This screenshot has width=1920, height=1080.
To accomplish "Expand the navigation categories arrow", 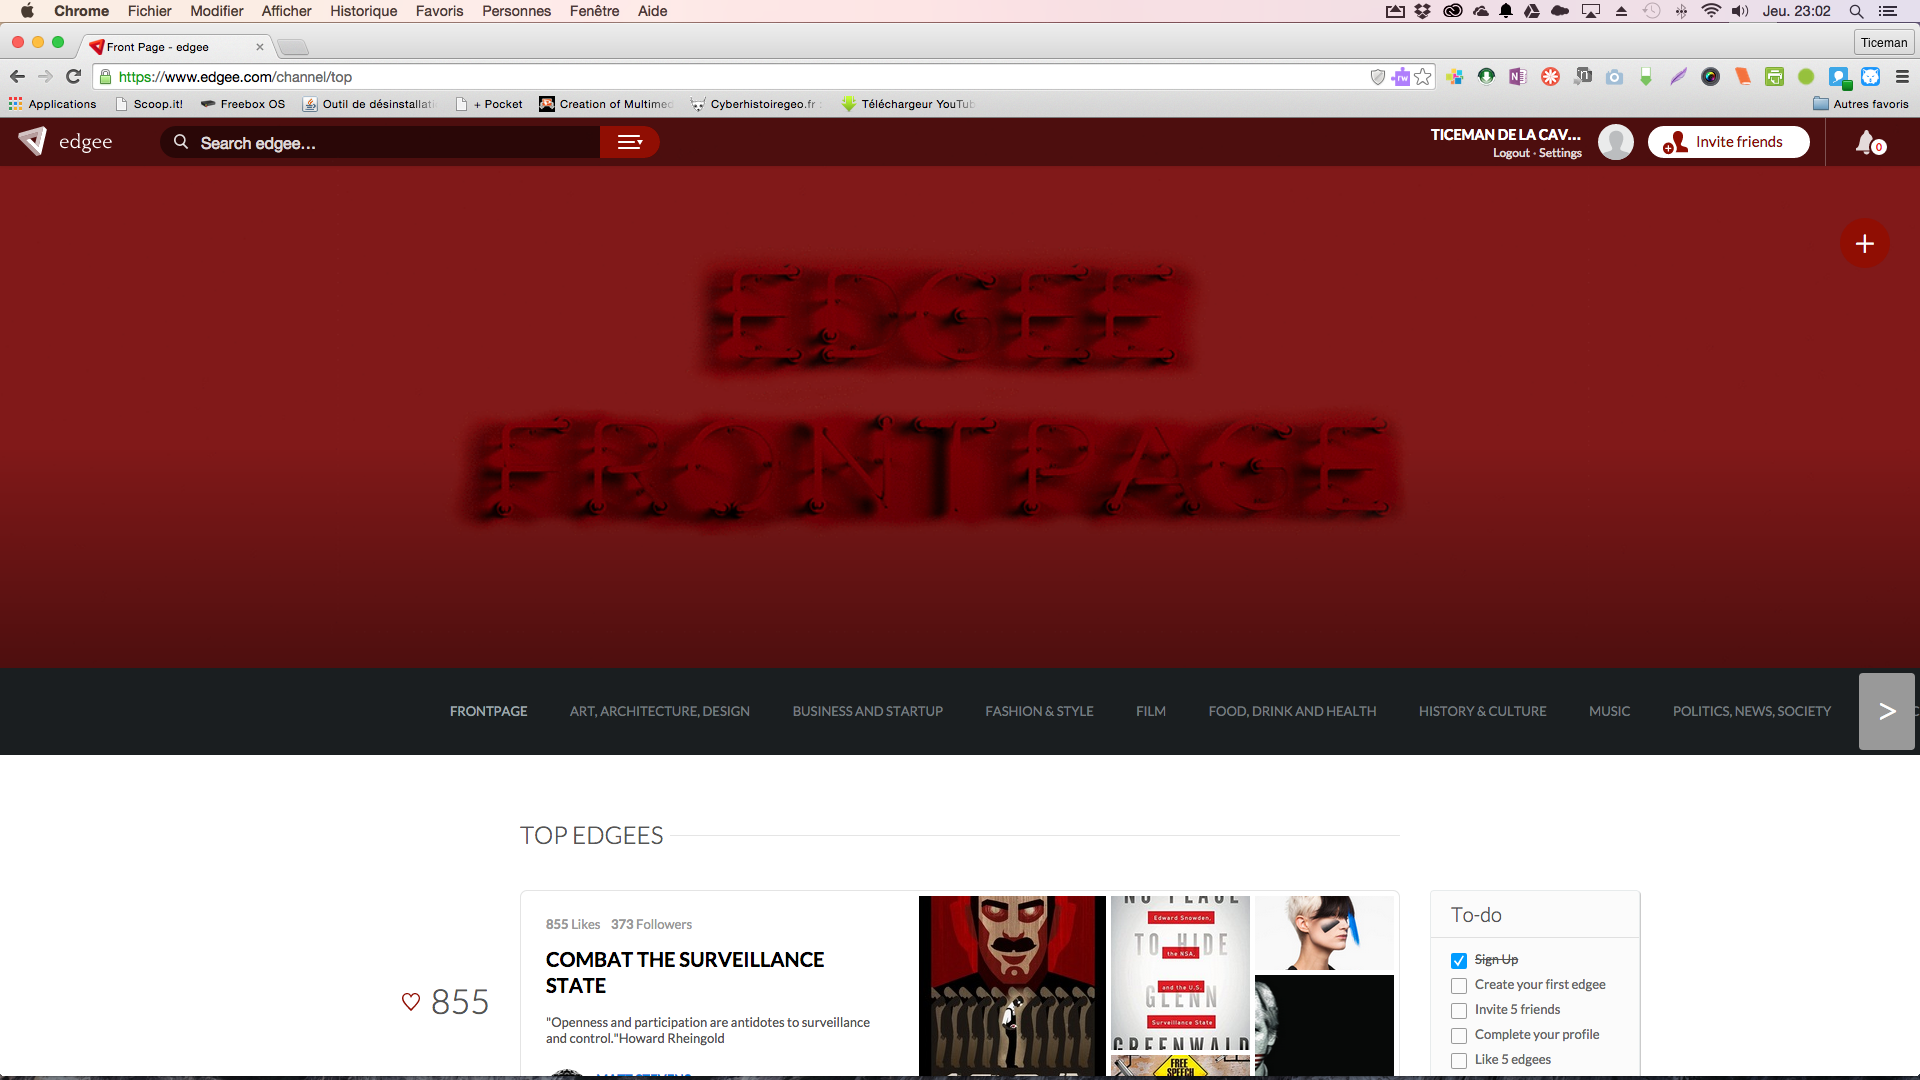I will 1887,711.
